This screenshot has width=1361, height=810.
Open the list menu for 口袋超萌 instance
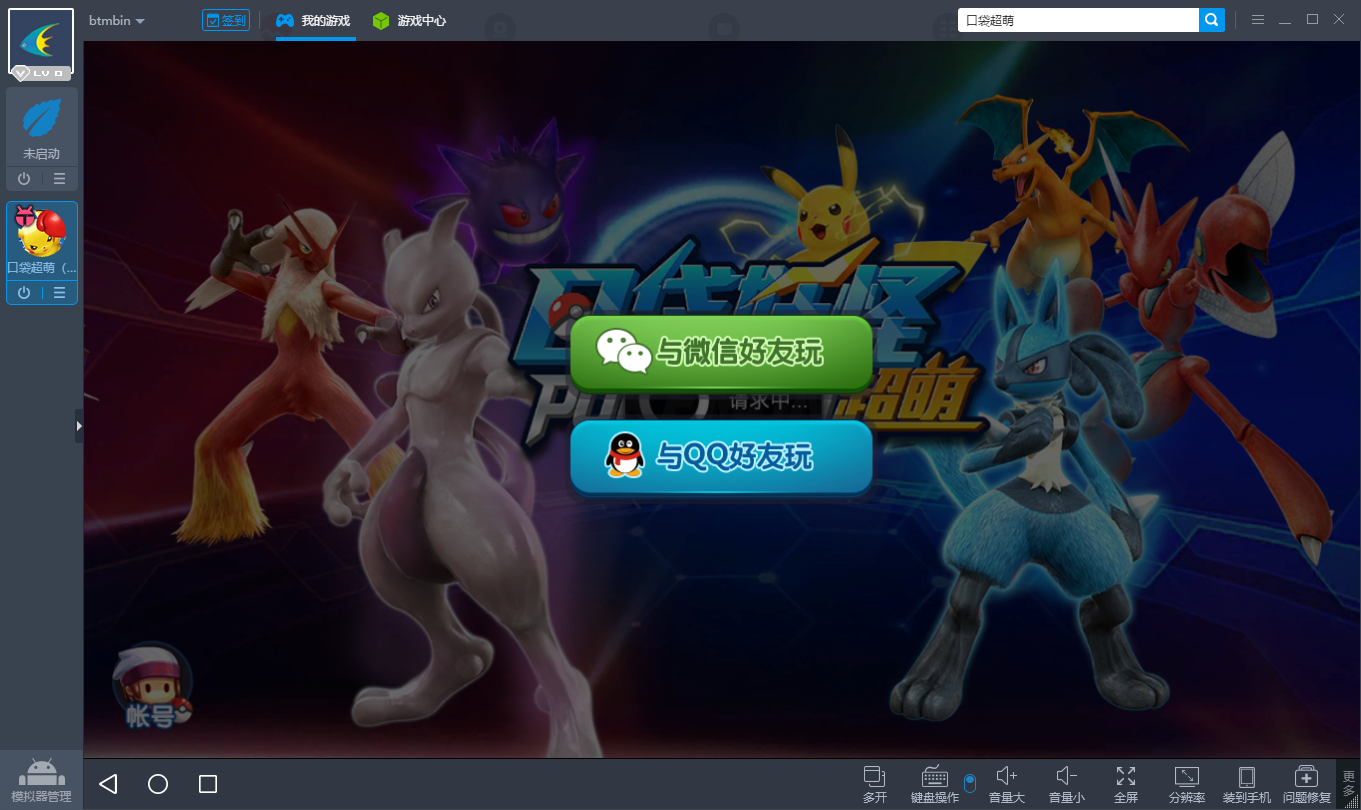pyautogui.click(x=60, y=293)
